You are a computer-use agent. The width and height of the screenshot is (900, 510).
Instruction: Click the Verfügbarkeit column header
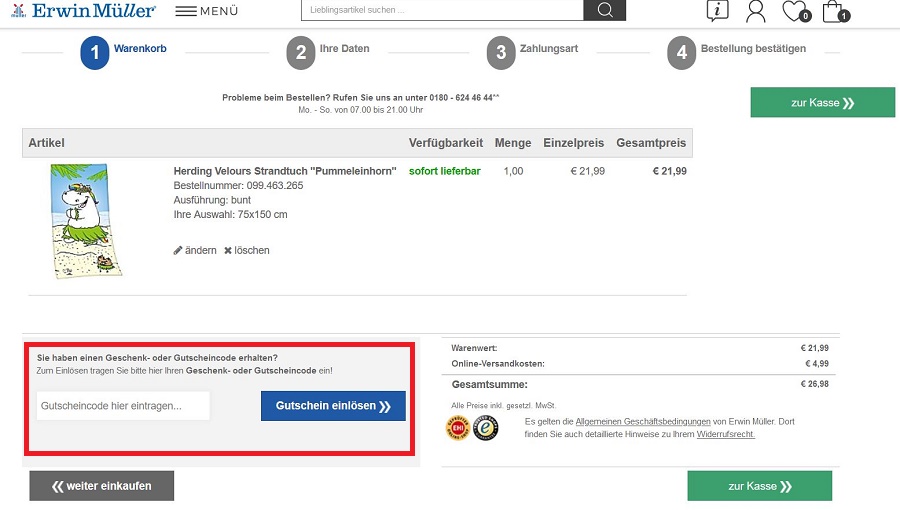[446, 143]
